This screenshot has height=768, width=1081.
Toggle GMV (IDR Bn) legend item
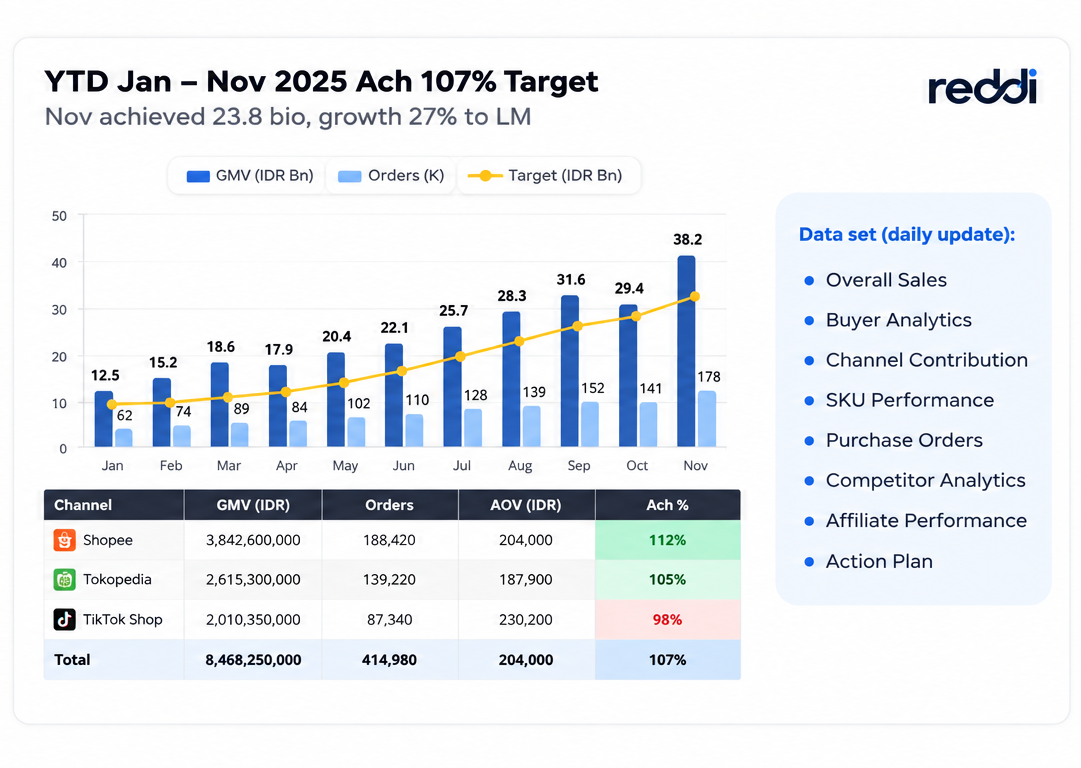250,176
